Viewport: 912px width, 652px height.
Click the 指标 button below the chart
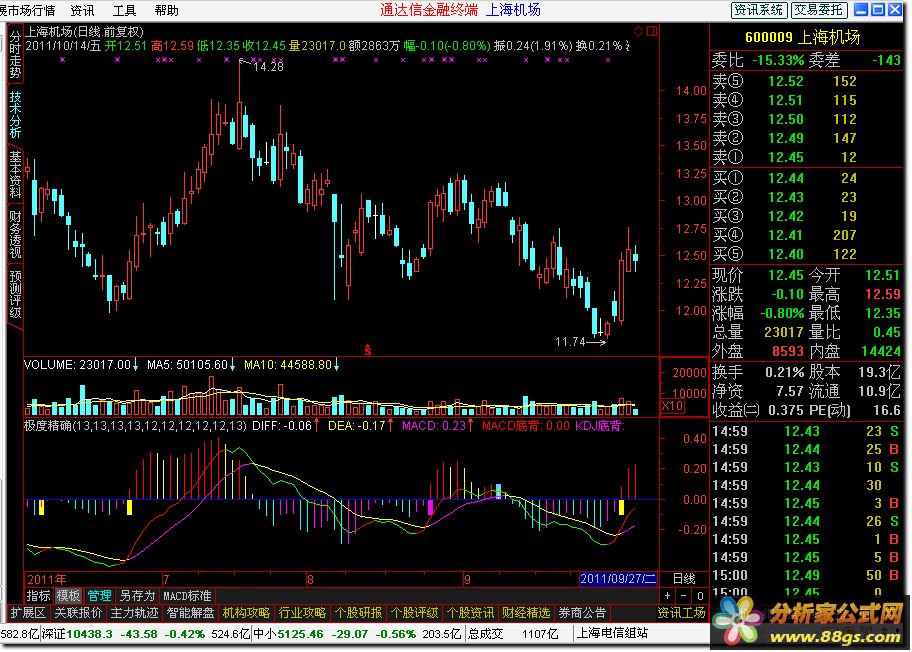[38, 596]
